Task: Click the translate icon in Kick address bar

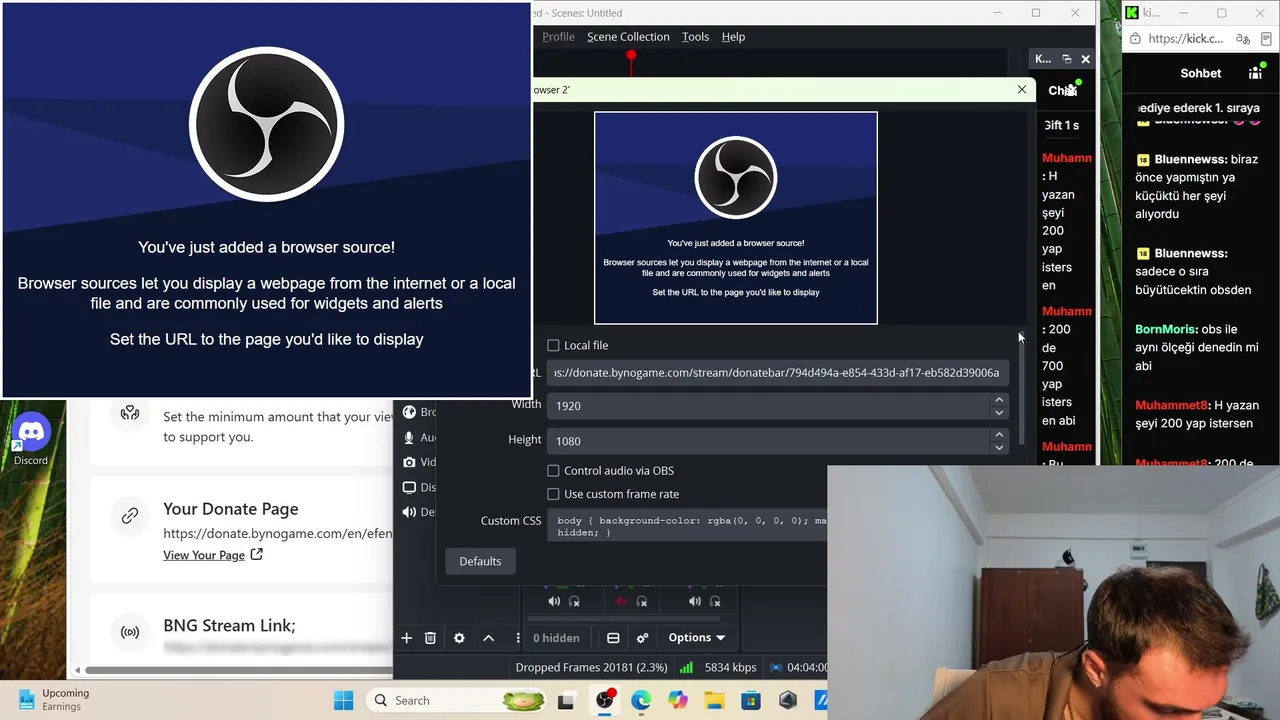Action: pos(1243,39)
